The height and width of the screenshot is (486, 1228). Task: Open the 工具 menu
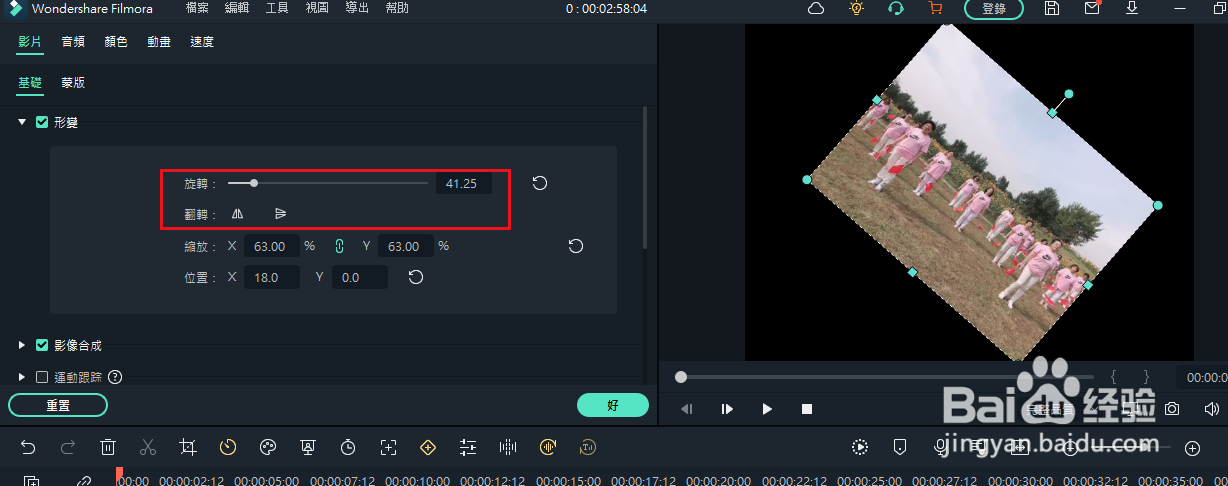click(277, 8)
